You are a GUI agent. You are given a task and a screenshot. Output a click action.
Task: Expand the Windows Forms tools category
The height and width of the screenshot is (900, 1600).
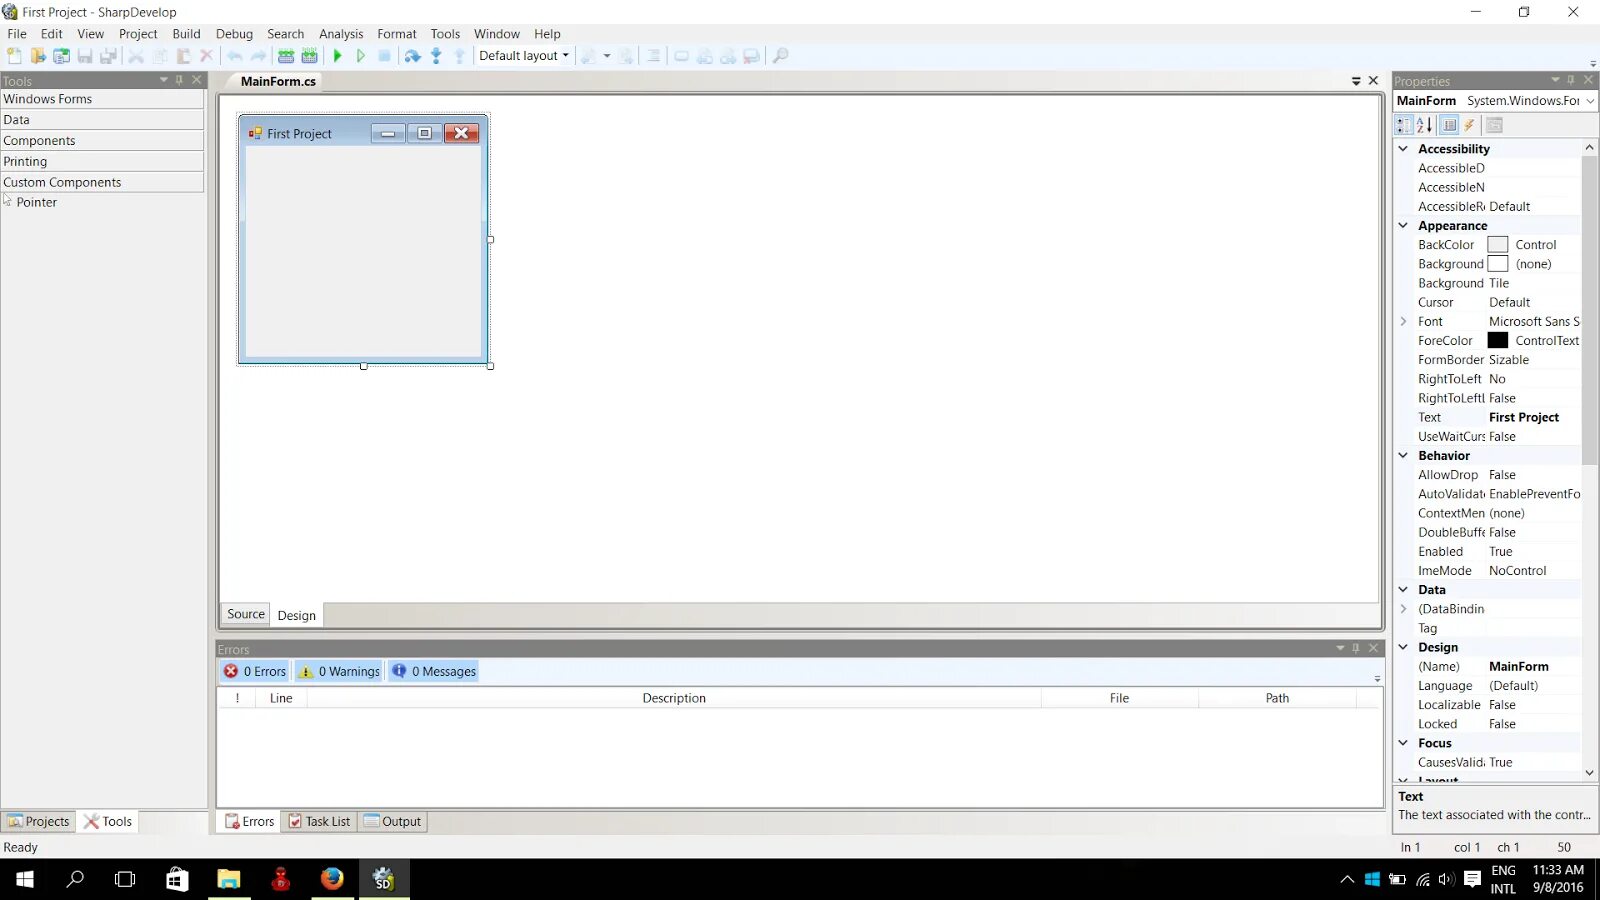102,99
